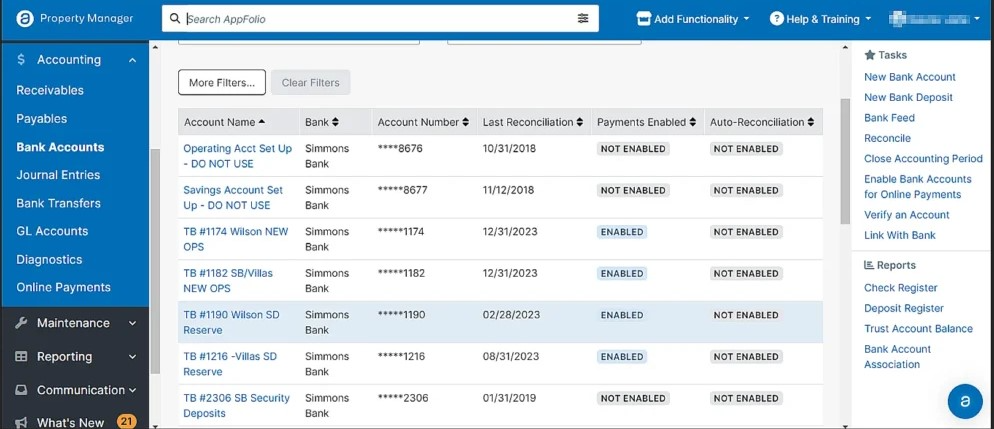Image resolution: width=994 pixels, height=429 pixels.
Task: Open the AppFolio chat assistant bubble
Action: click(x=965, y=400)
